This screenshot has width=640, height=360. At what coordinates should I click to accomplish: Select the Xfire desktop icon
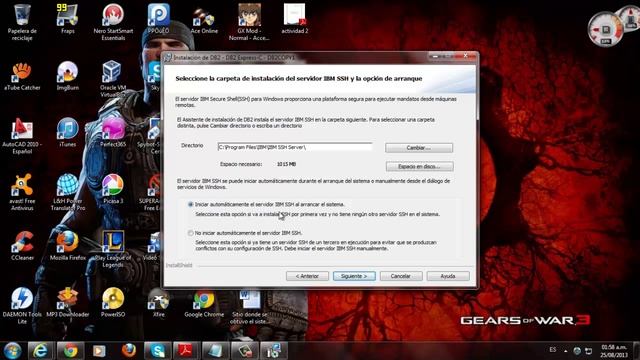point(158,303)
